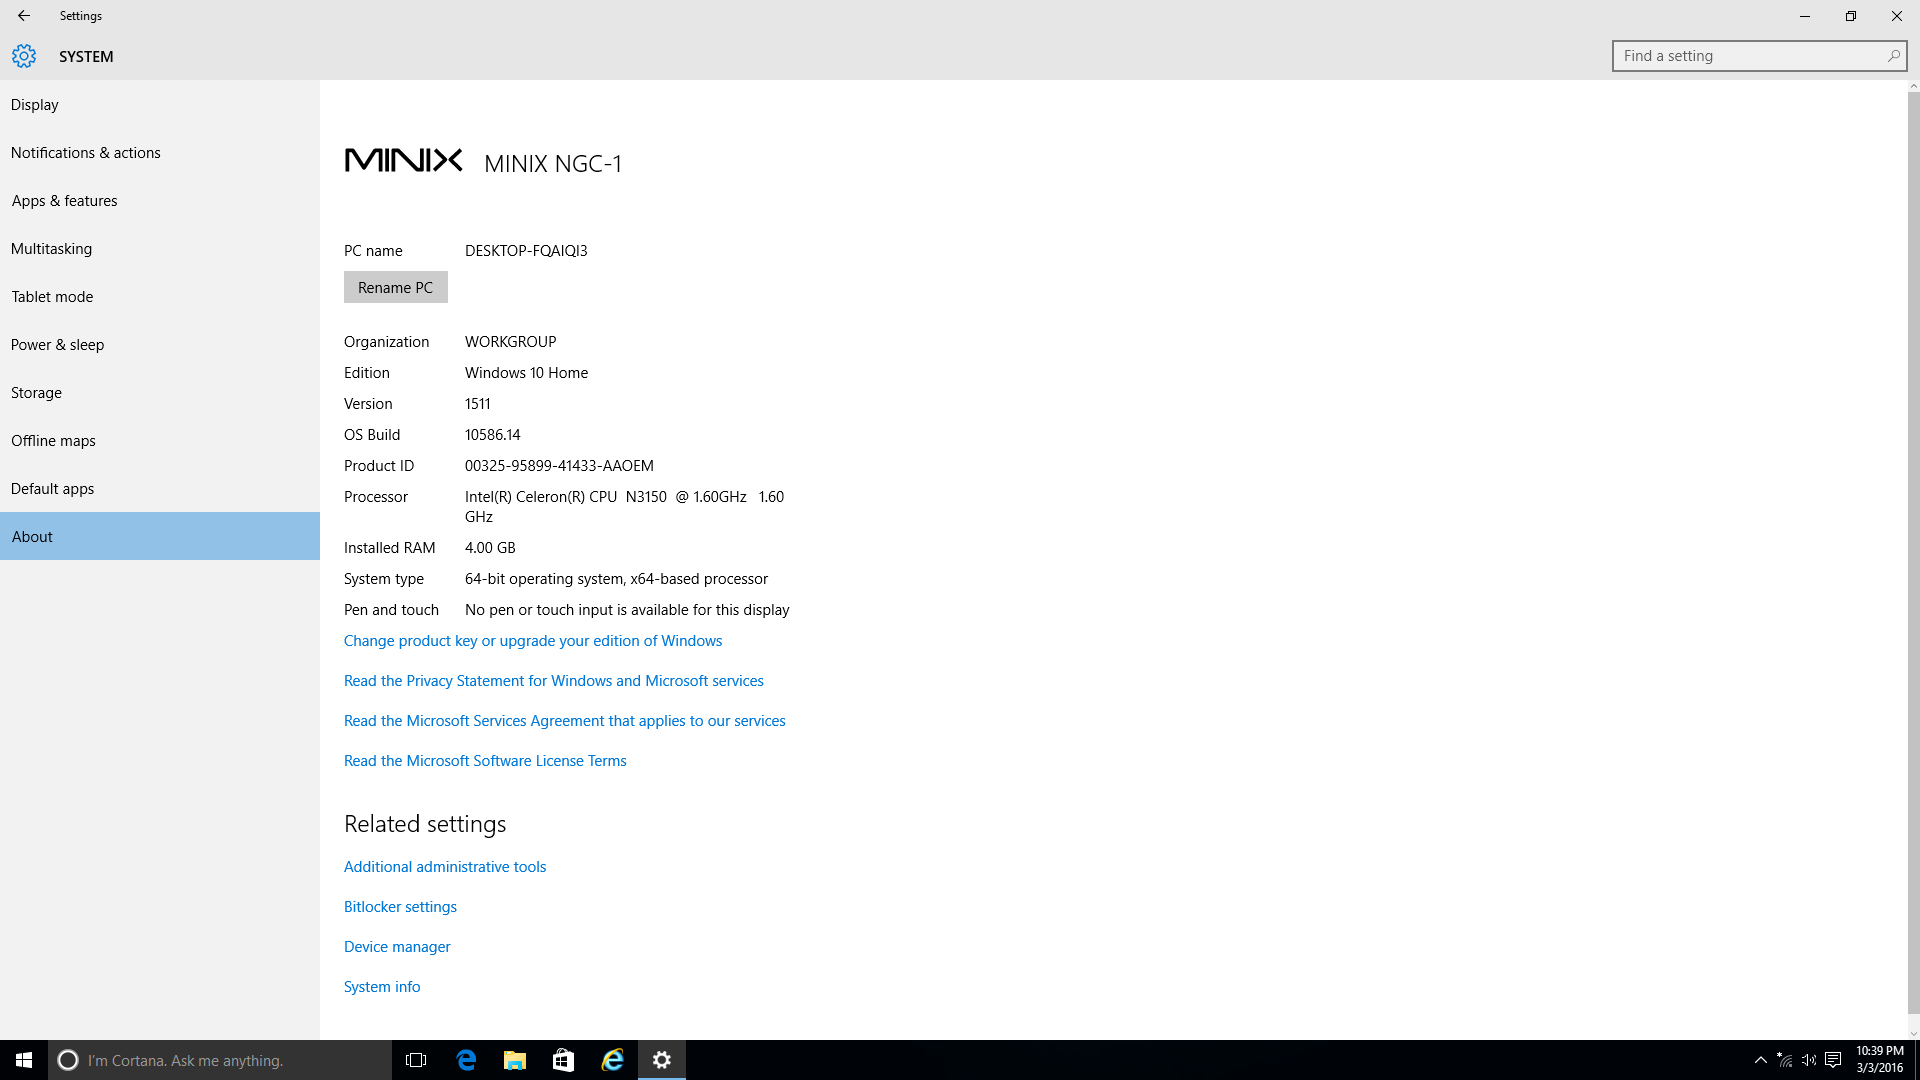Click the No pen or touch input text
This screenshot has height=1080, width=1920.
point(627,610)
